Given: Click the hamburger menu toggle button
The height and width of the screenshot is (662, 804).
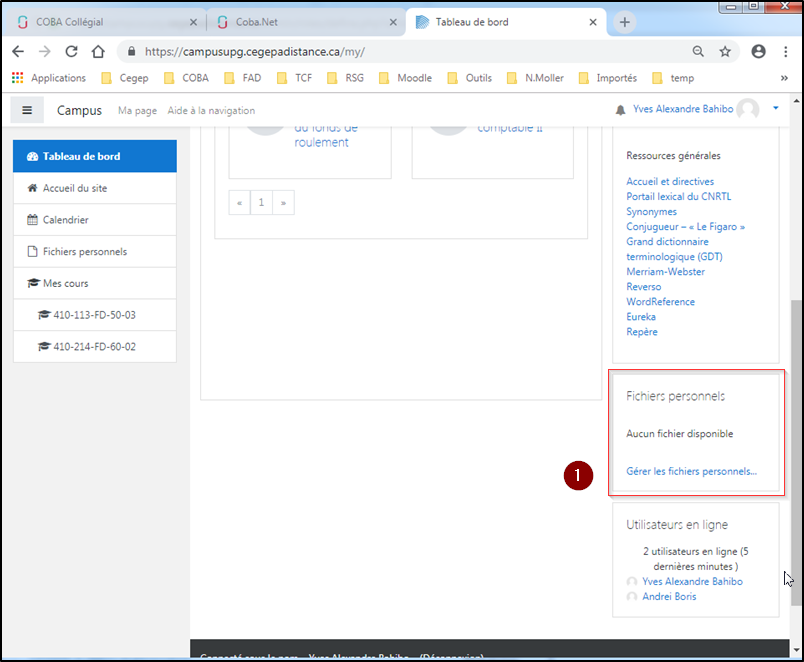Looking at the screenshot, I should [x=27, y=111].
